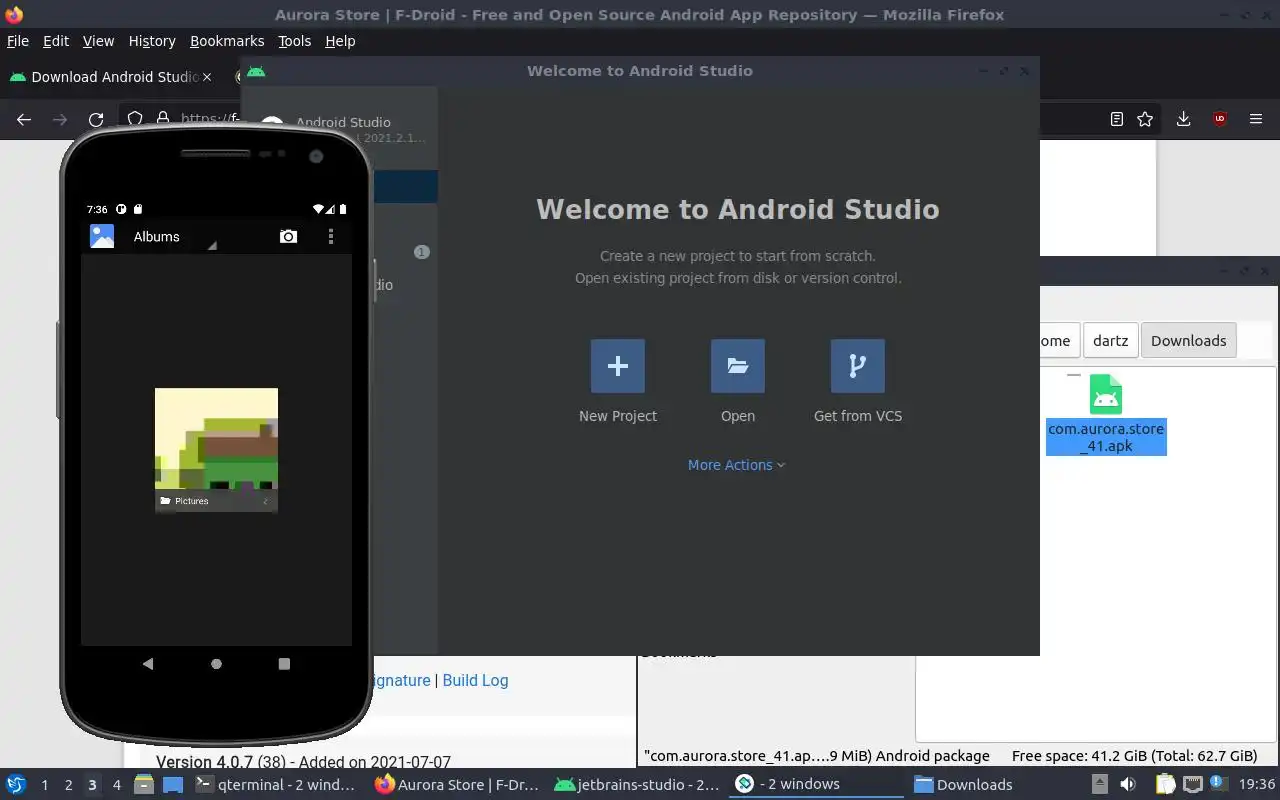
Task: Open the application launcher menu in taskbar
Action: (15, 784)
